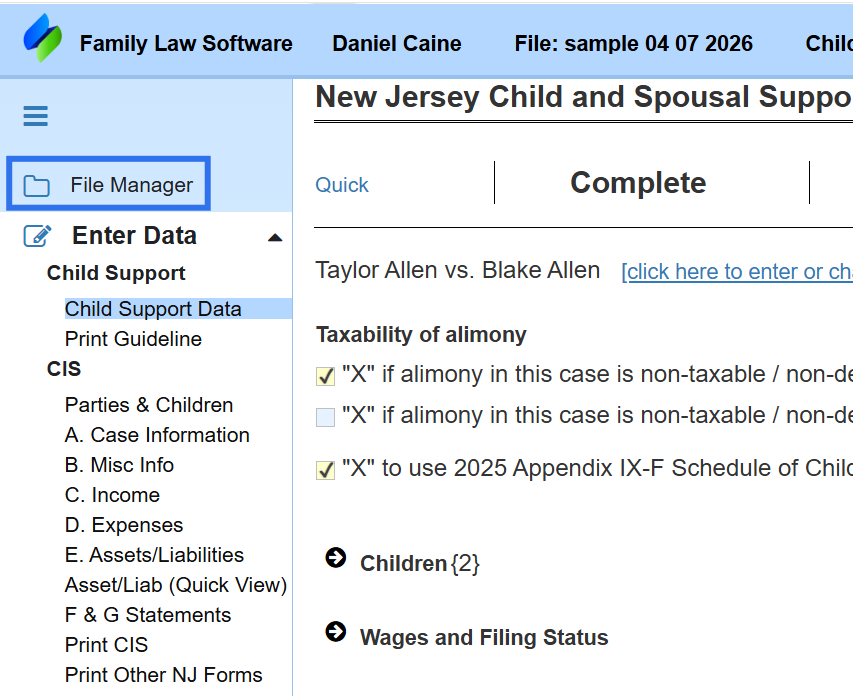853x696 pixels.
Task: Go to Parties & Children
Action: click(149, 405)
